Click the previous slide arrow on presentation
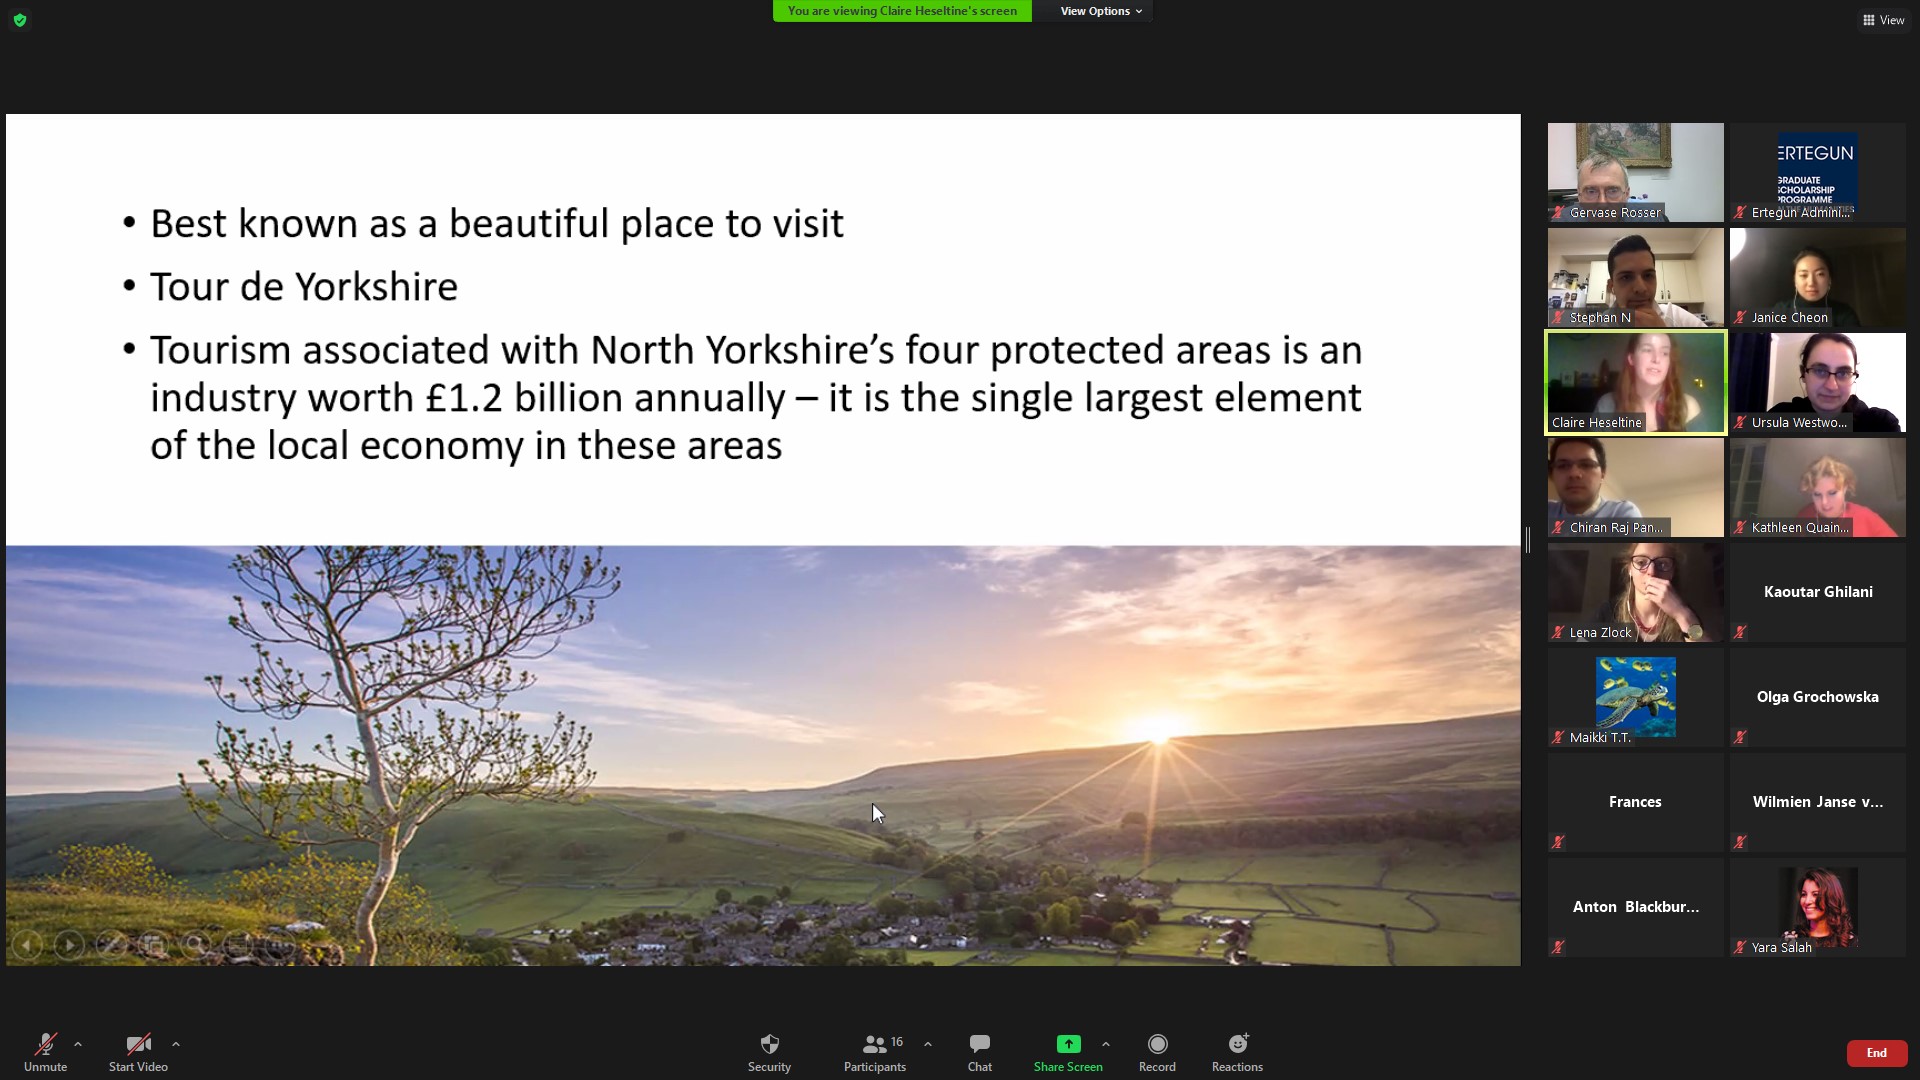 27,944
